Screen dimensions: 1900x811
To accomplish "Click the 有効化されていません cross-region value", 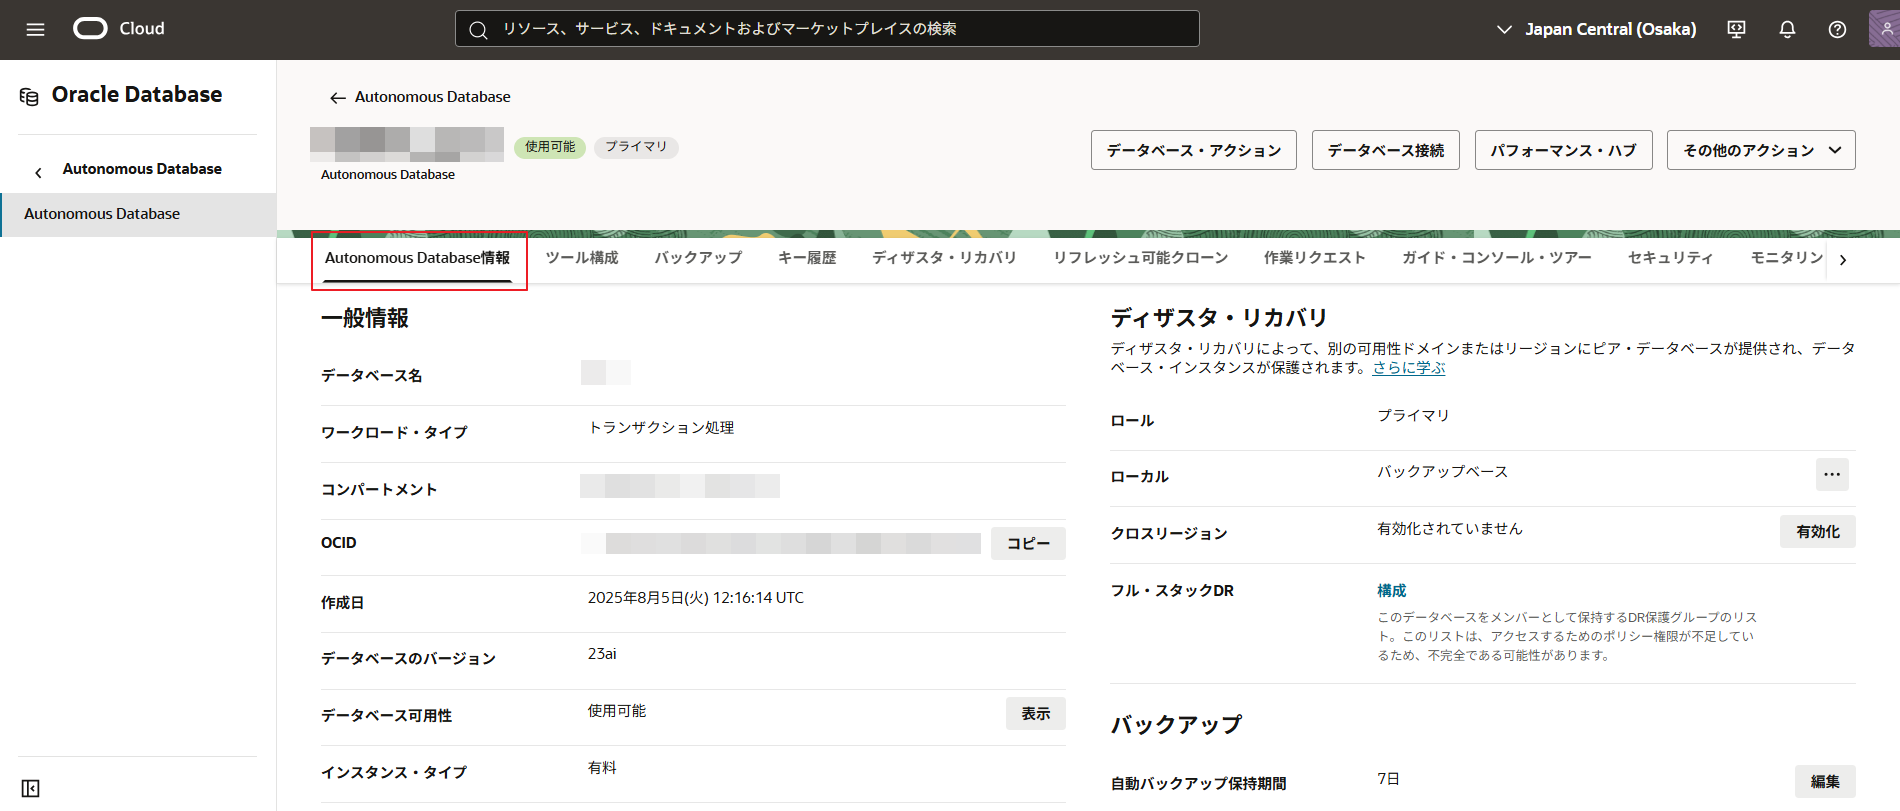I will tap(1450, 529).
